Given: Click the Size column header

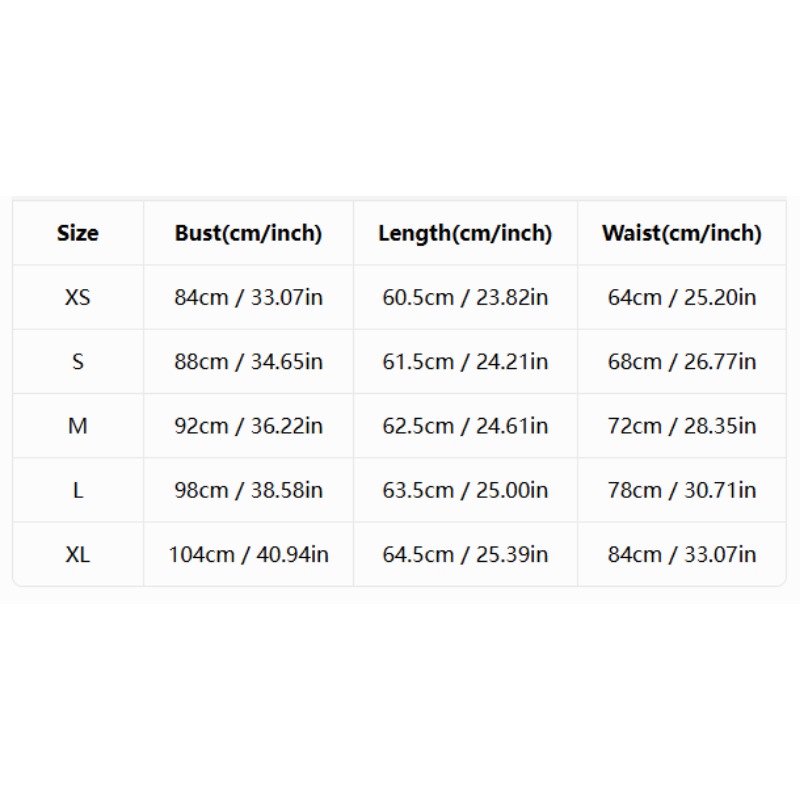Looking at the screenshot, I should (x=78, y=233).
